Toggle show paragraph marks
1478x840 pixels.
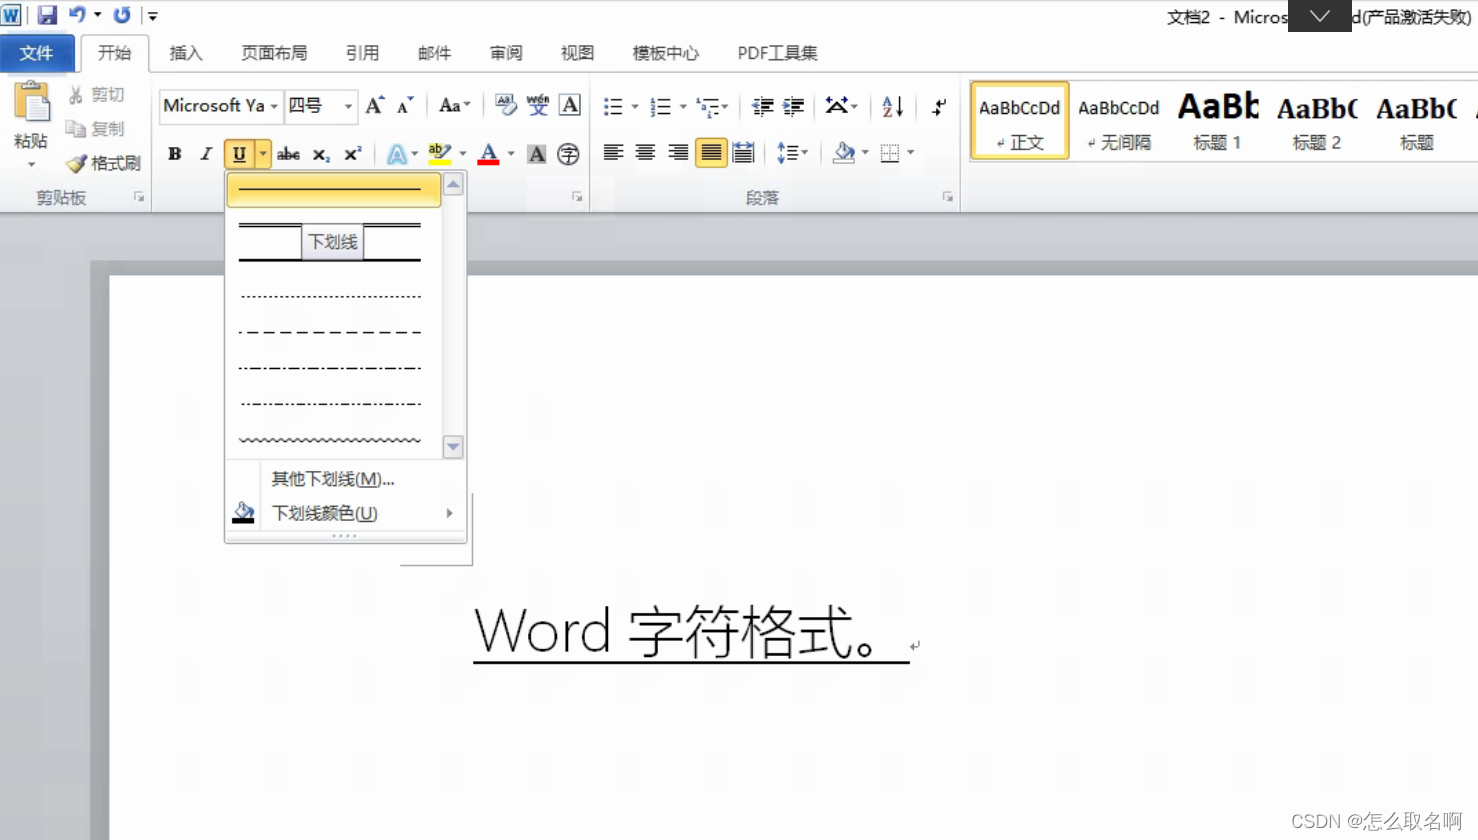[939, 106]
